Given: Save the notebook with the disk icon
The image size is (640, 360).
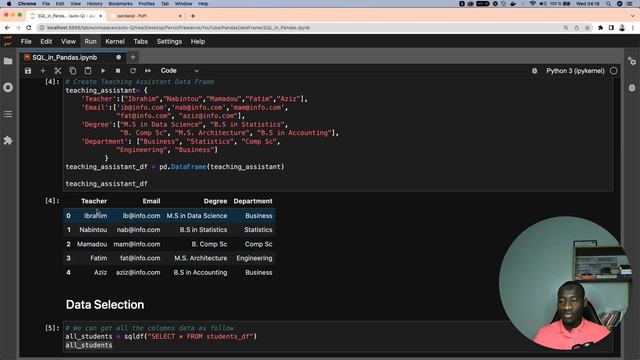Looking at the screenshot, I should click(28, 71).
